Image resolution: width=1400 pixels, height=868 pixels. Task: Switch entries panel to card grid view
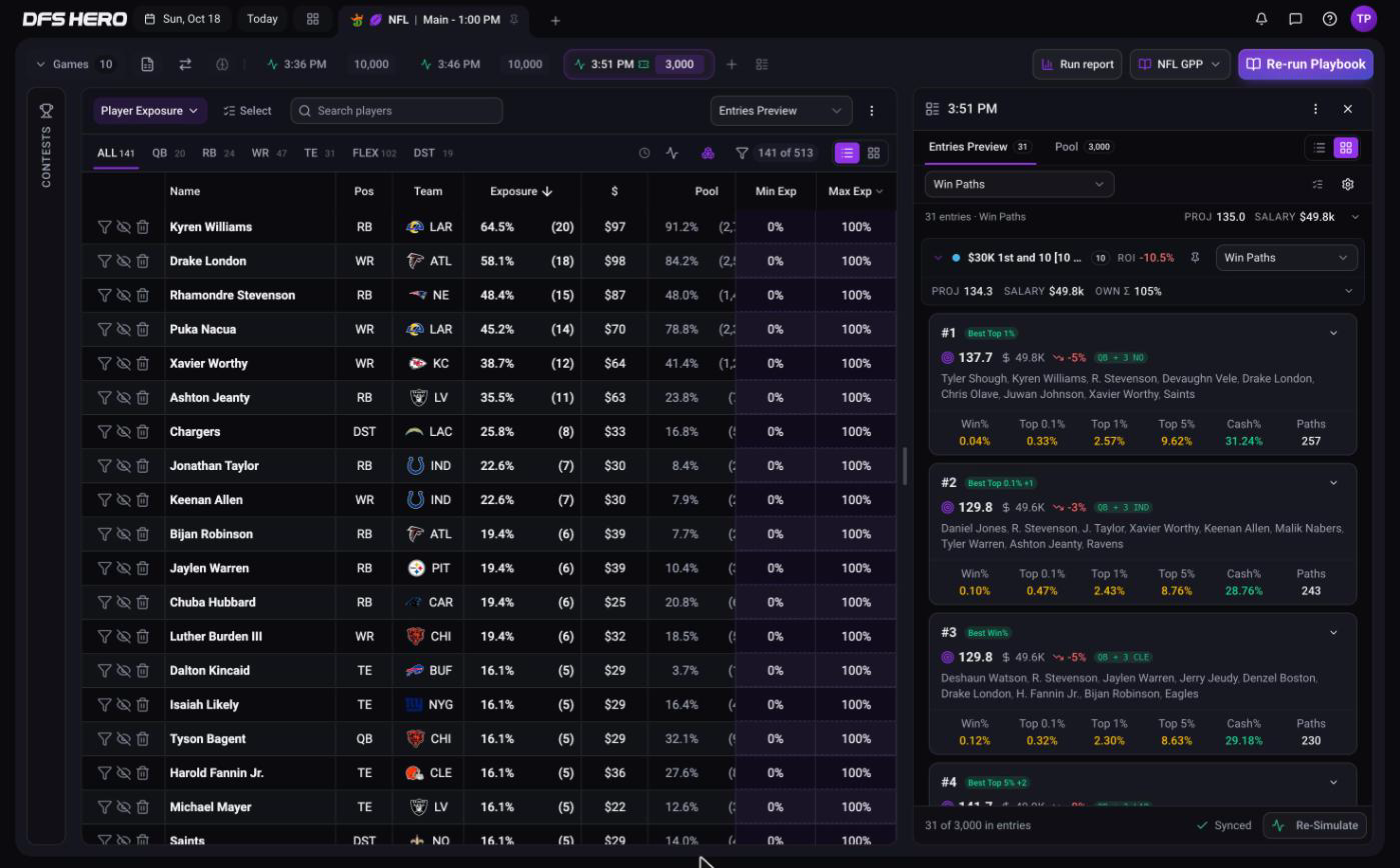(1346, 147)
